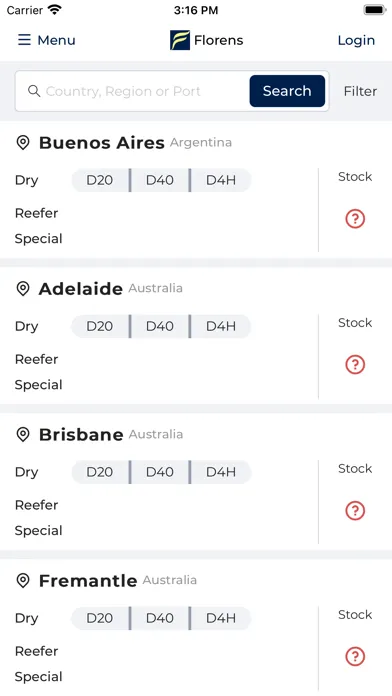Tap the Fremantle location pin icon
This screenshot has height=696, width=392.
(23, 581)
